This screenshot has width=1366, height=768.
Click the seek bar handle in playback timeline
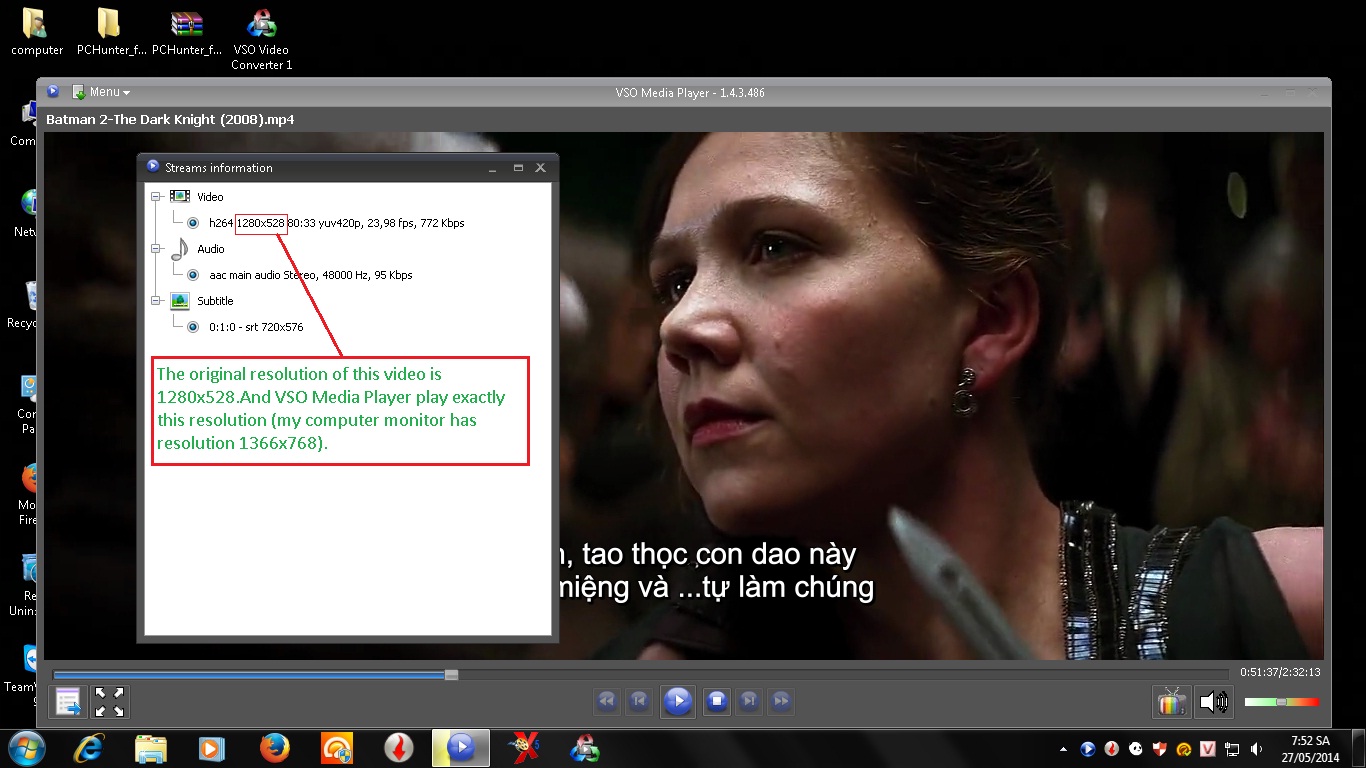[451, 675]
